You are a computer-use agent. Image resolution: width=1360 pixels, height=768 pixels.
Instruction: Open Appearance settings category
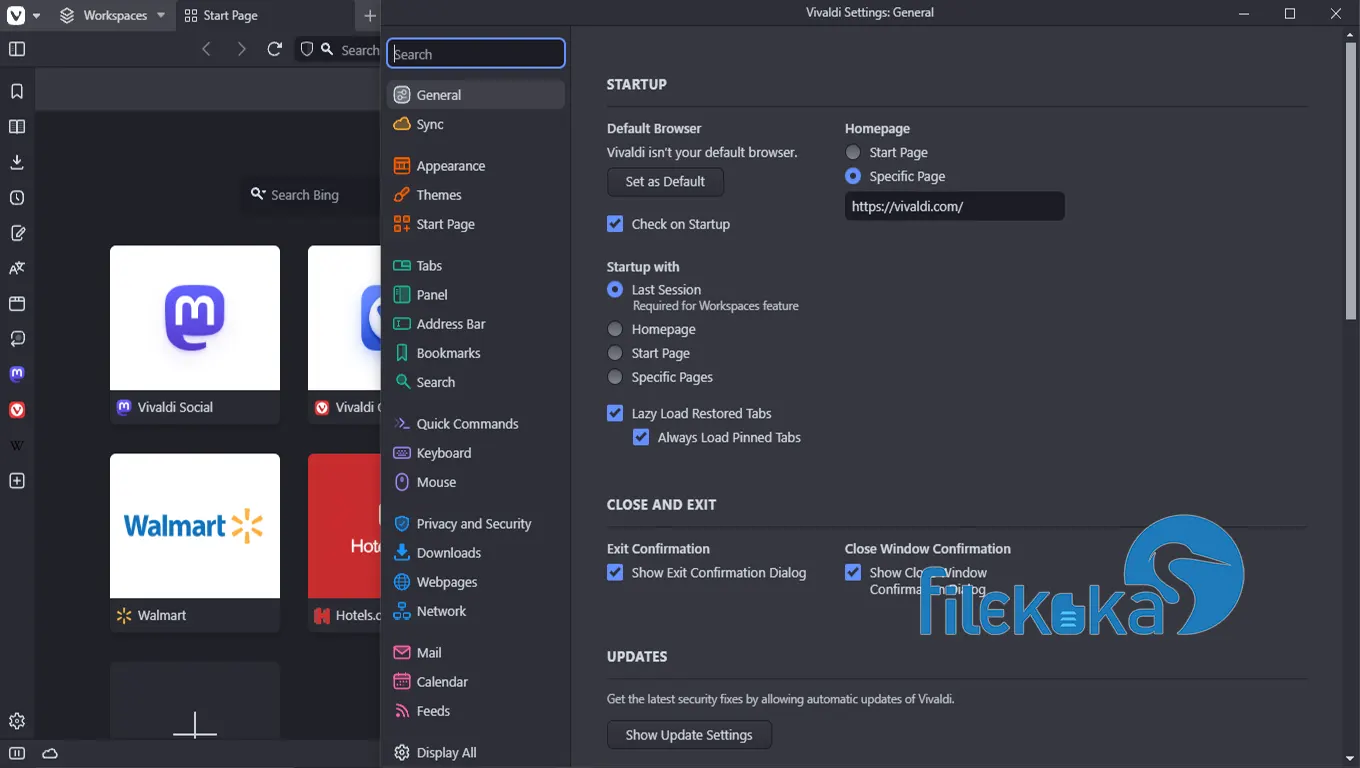[x=476, y=166]
